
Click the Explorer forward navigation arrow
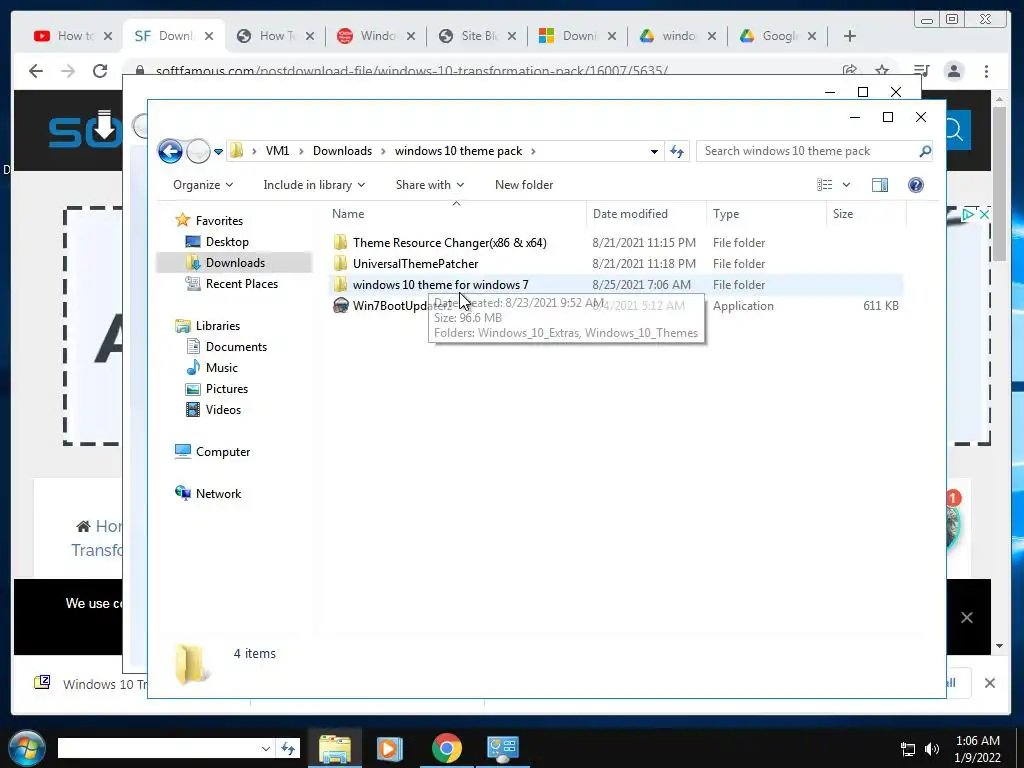(198, 152)
